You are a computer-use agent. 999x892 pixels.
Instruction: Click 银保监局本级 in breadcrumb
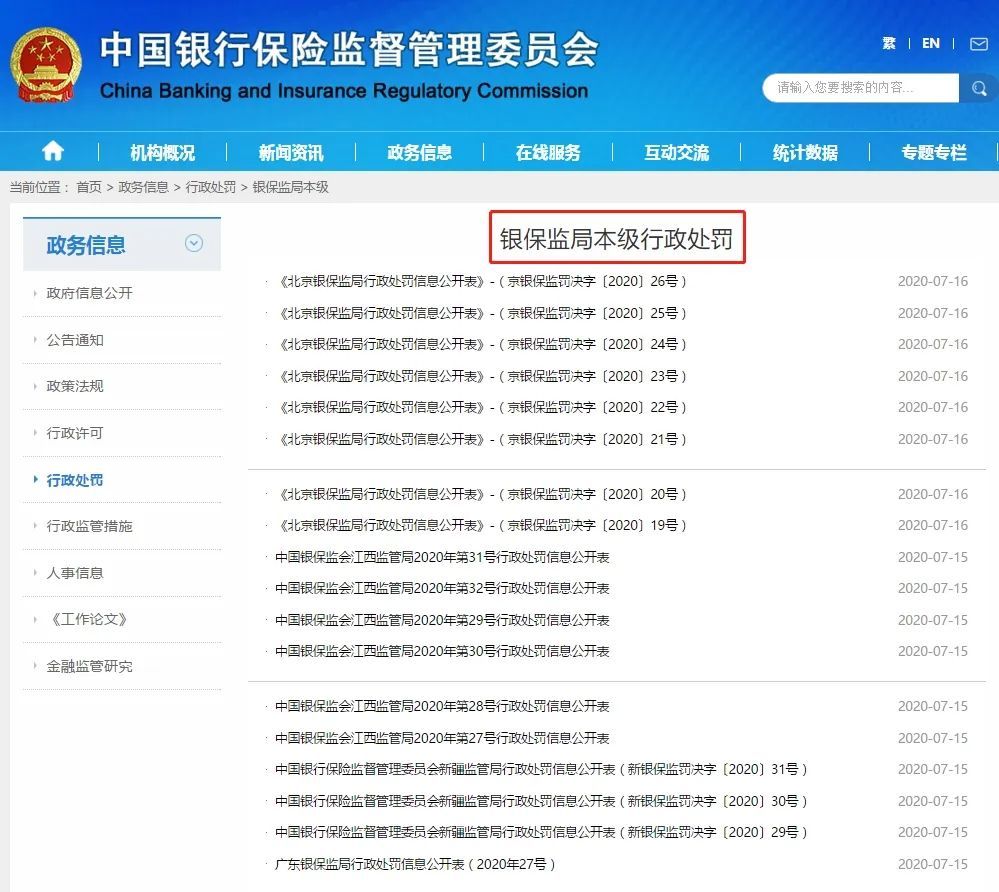click(x=291, y=187)
